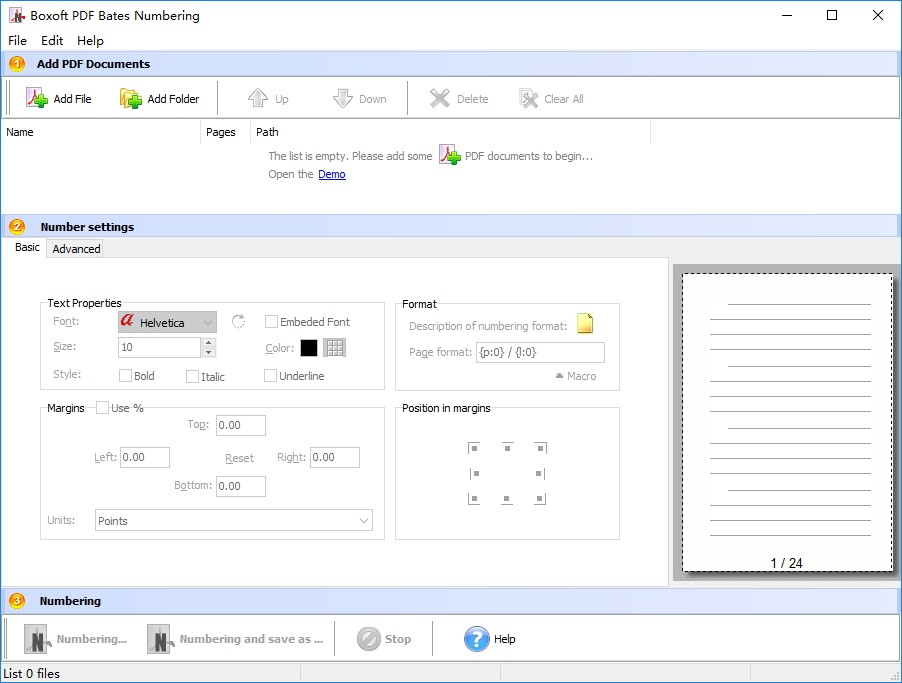
Task: Switch to the Advanced tab
Action: point(76,249)
